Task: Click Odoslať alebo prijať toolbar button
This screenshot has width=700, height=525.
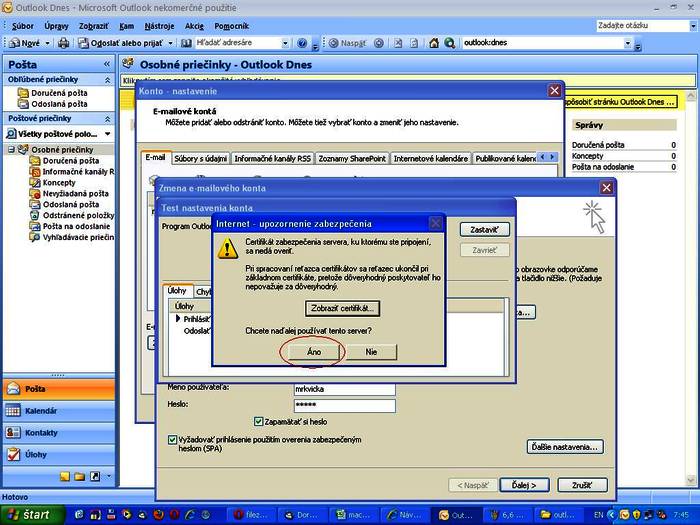Action: pos(121,43)
